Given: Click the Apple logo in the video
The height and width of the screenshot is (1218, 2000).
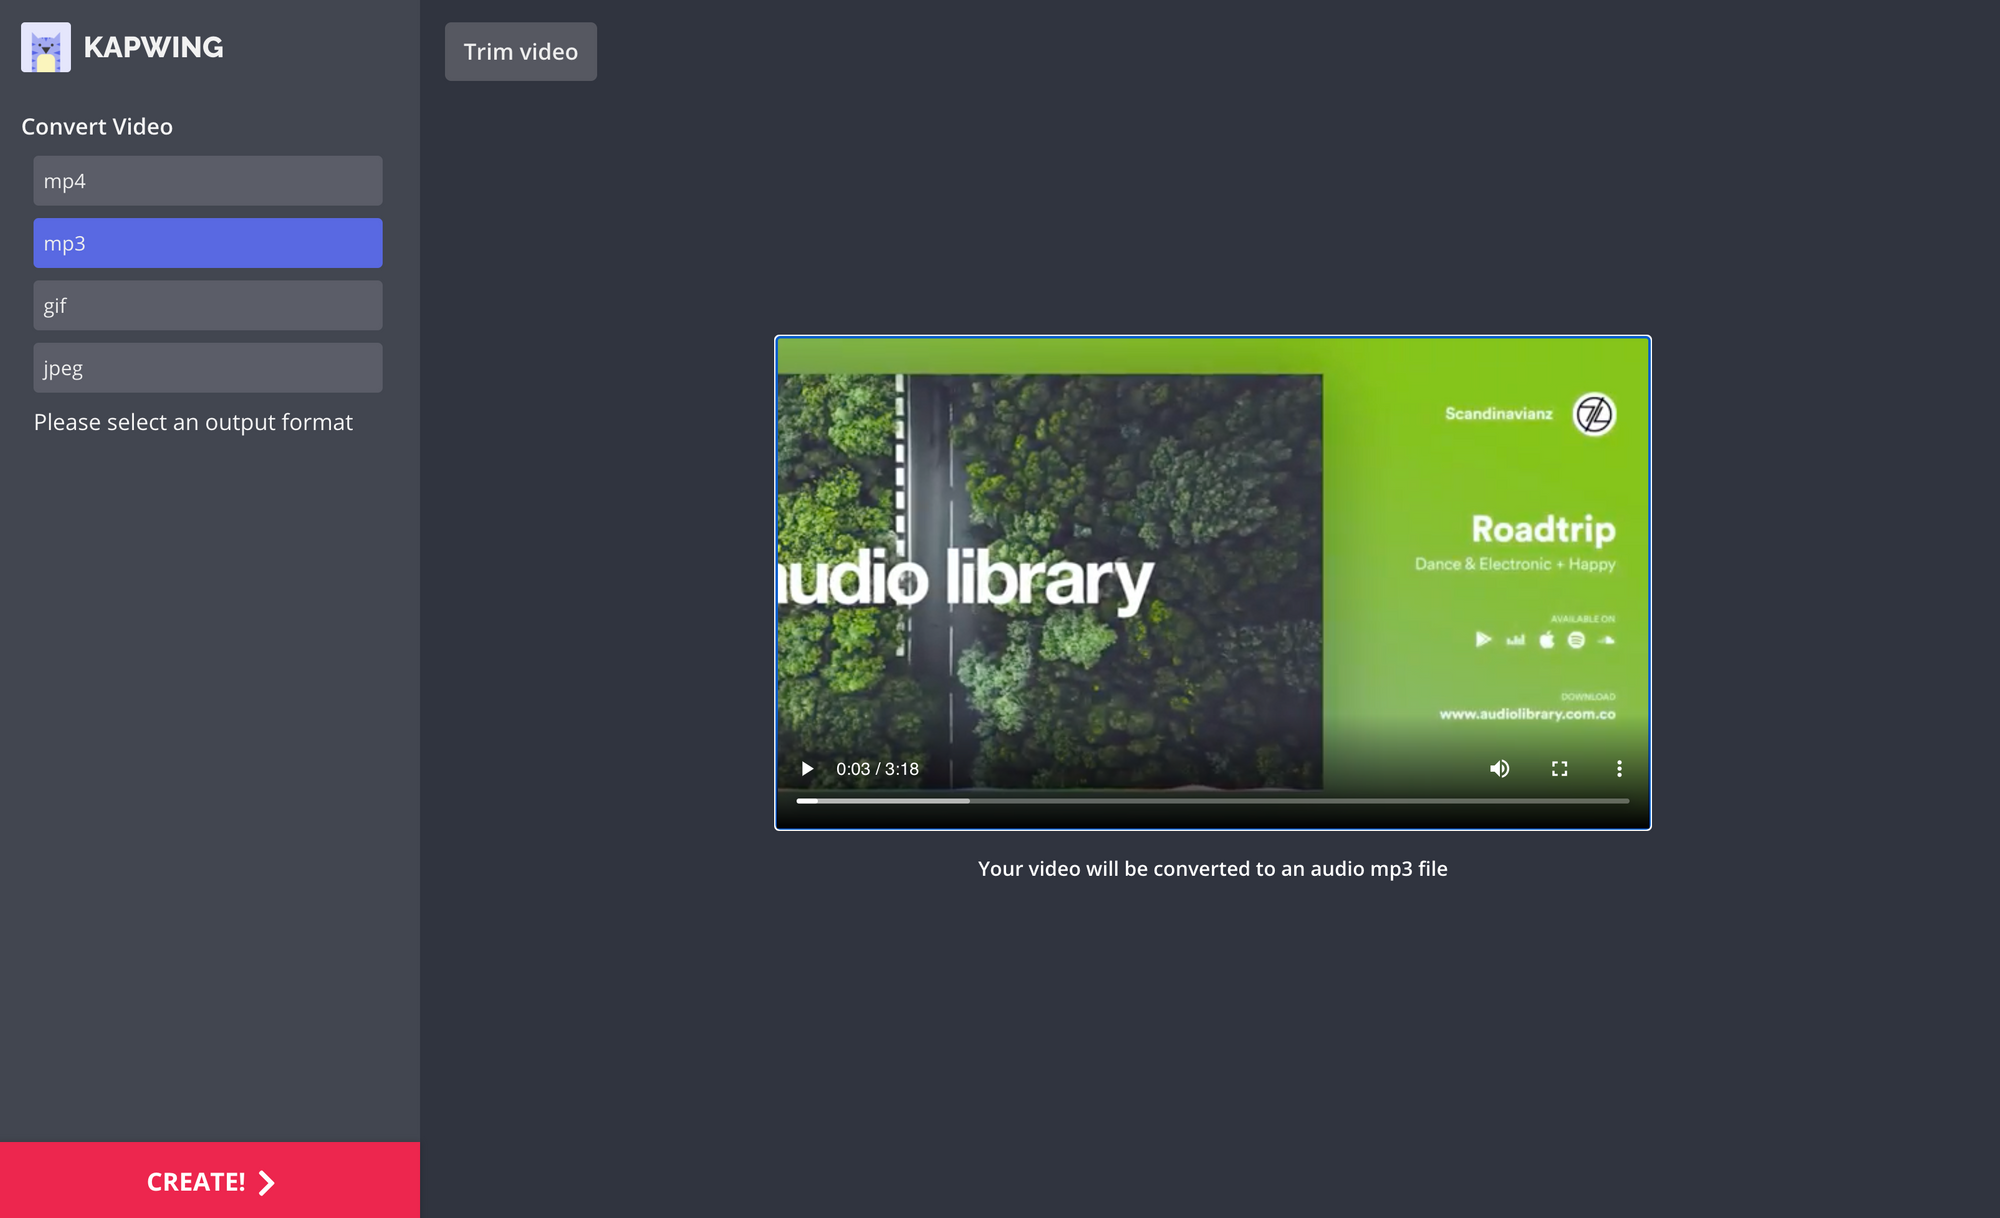Looking at the screenshot, I should coord(1547,640).
